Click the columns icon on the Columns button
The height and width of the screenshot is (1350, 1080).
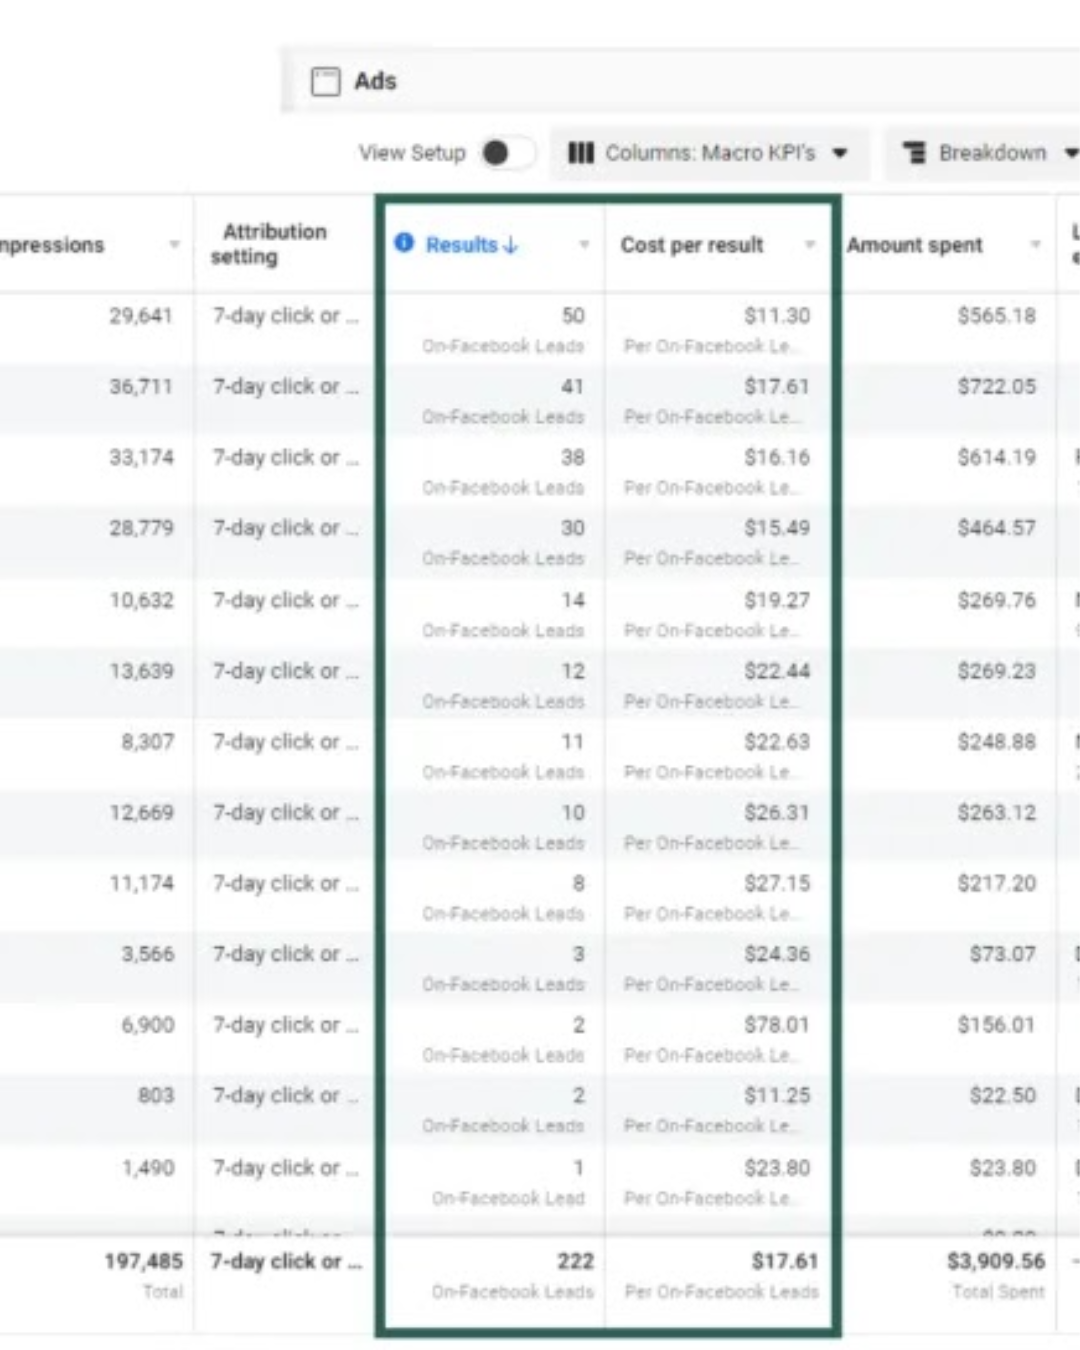click(582, 153)
